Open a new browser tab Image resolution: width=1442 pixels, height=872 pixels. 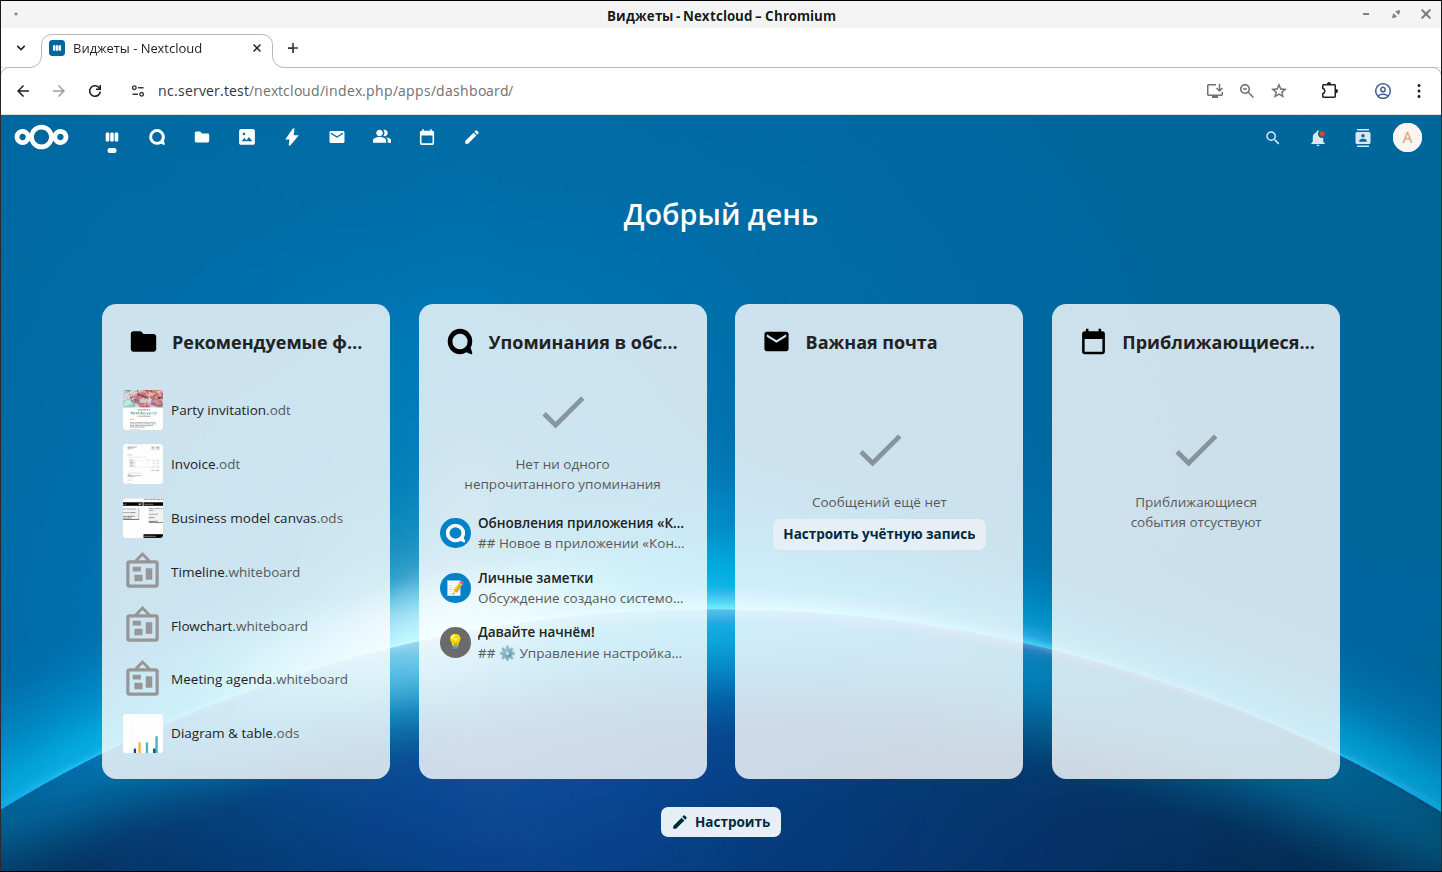pyautogui.click(x=293, y=48)
